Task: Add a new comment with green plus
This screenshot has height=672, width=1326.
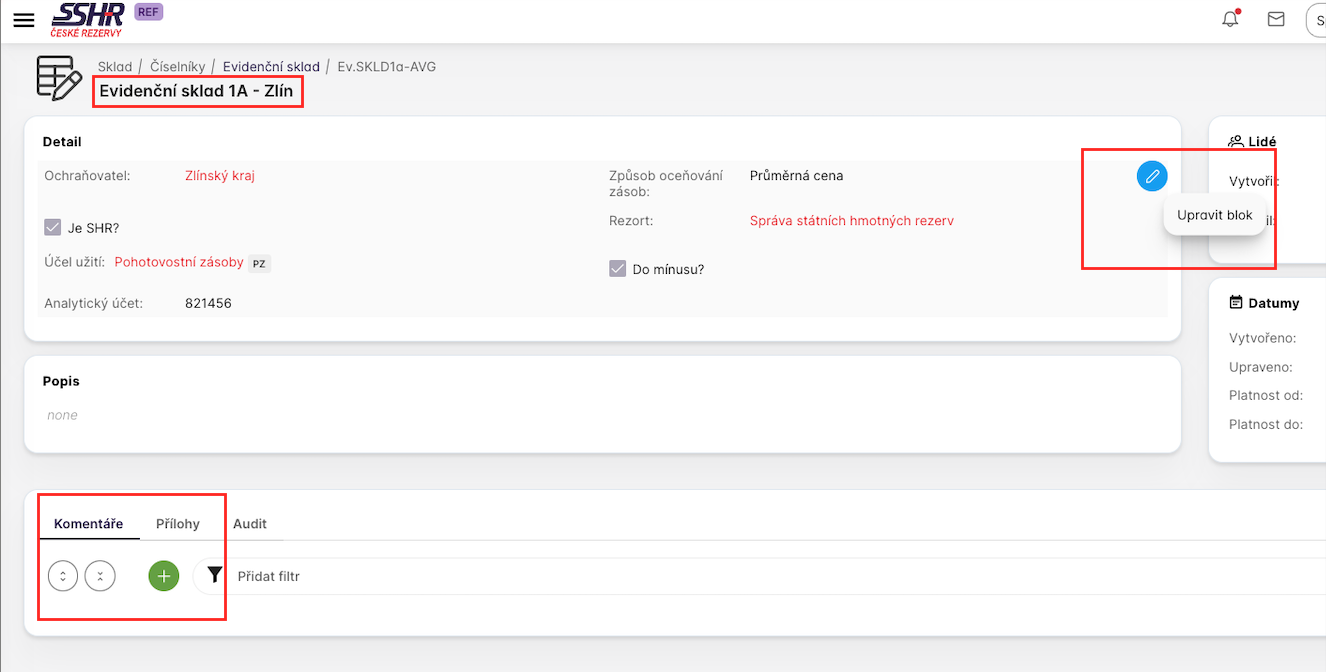Action: tap(164, 575)
